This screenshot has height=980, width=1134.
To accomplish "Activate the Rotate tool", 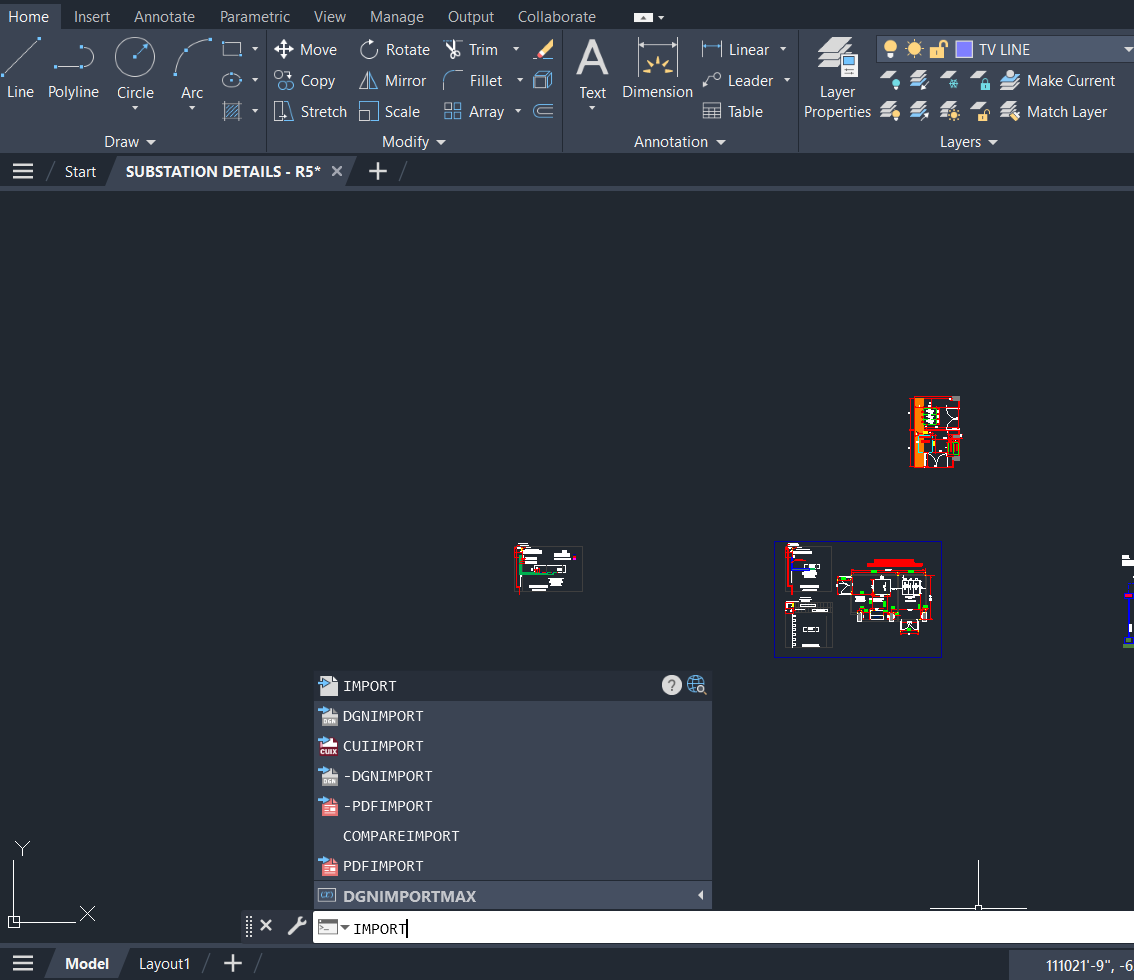I will click(x=394, y=49).
